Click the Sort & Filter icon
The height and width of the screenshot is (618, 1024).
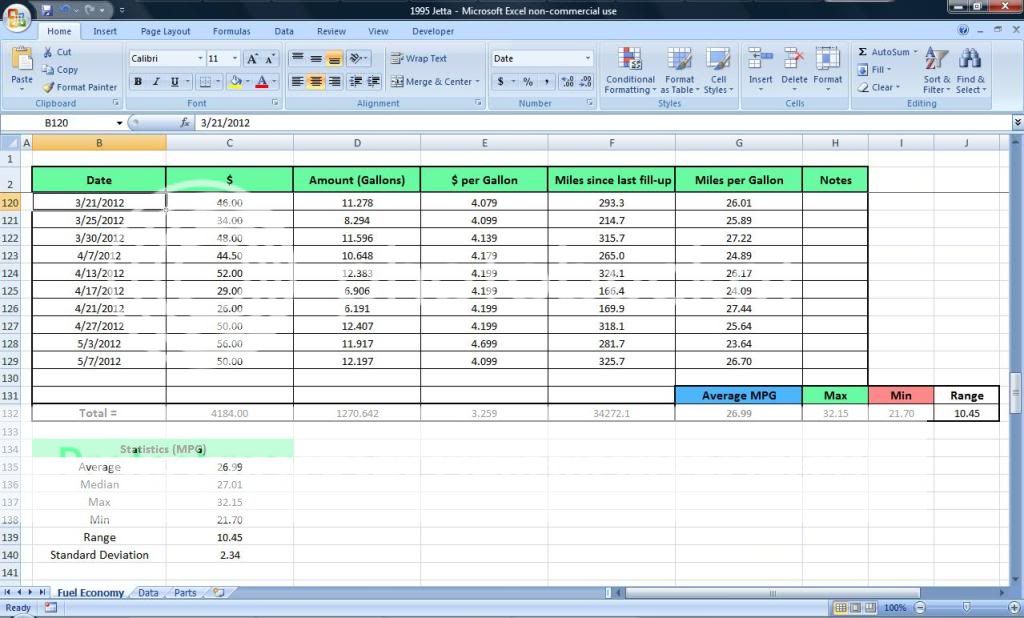(936, 59)
